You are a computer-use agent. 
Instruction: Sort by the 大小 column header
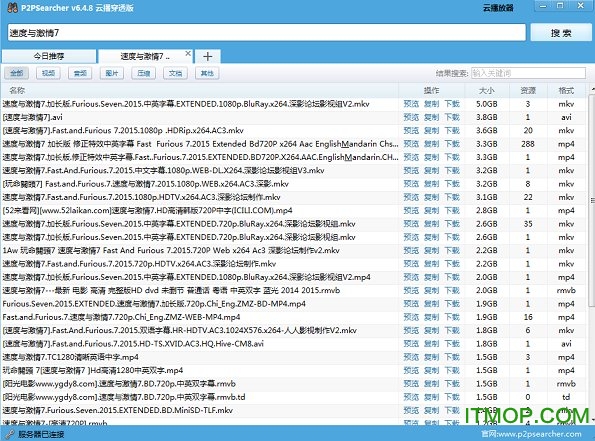click(x=487, y=90)
